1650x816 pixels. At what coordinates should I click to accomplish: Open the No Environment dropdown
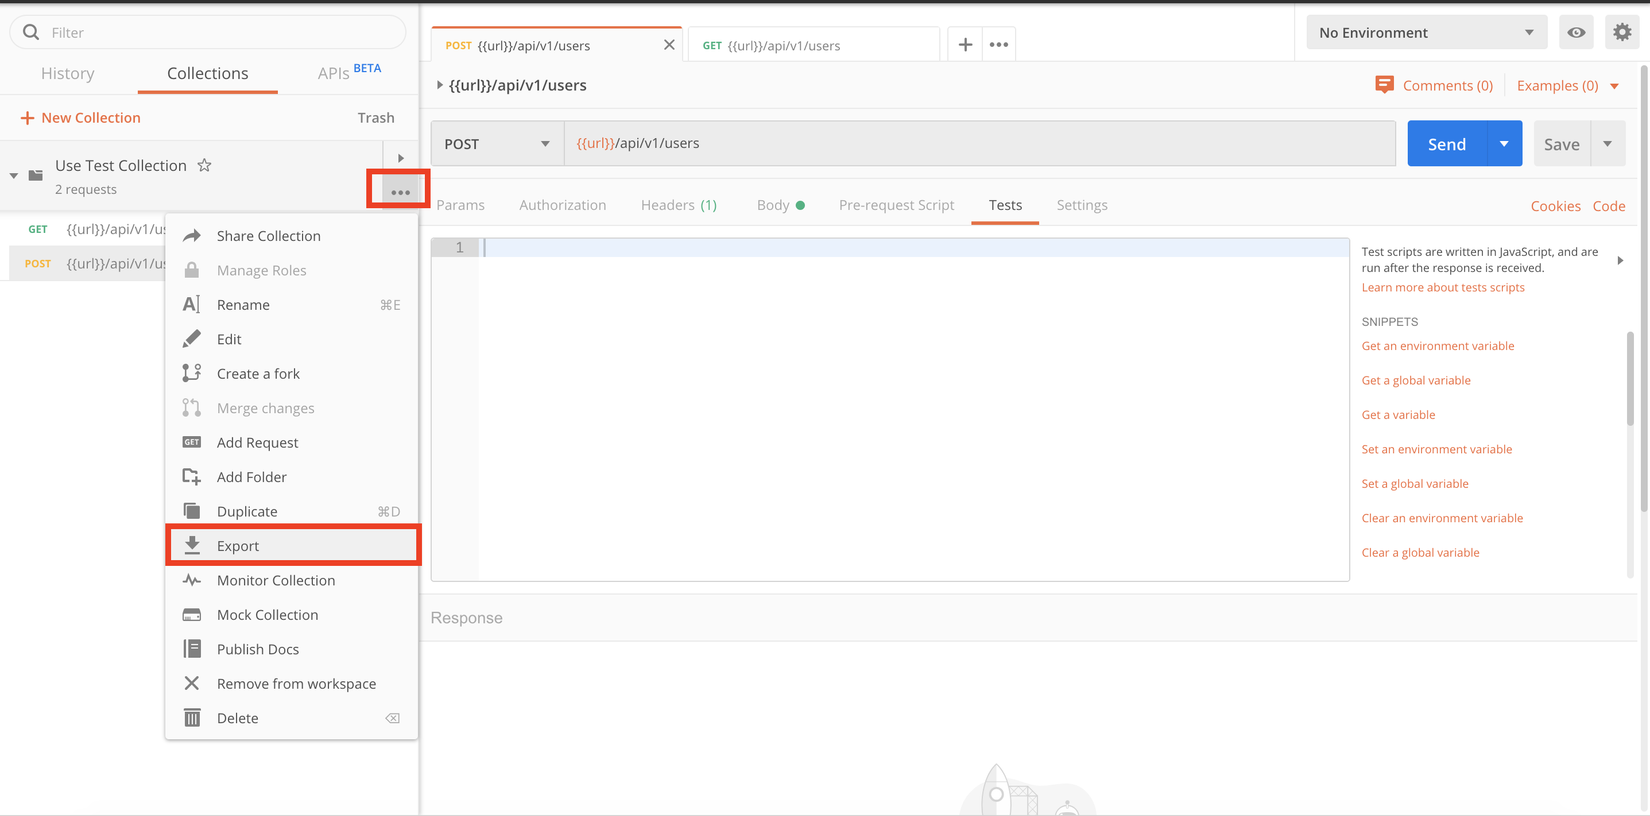point(1426,32)
